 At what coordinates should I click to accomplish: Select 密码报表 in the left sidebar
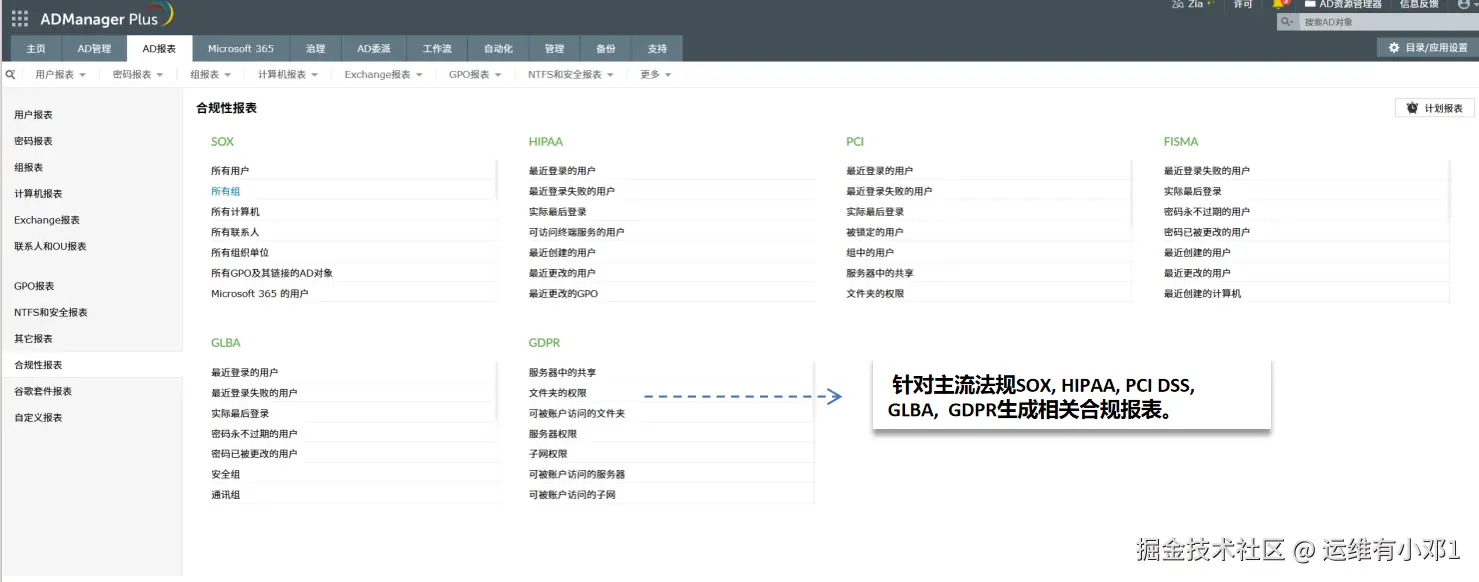pyautogui.click(x=33, y=141)
